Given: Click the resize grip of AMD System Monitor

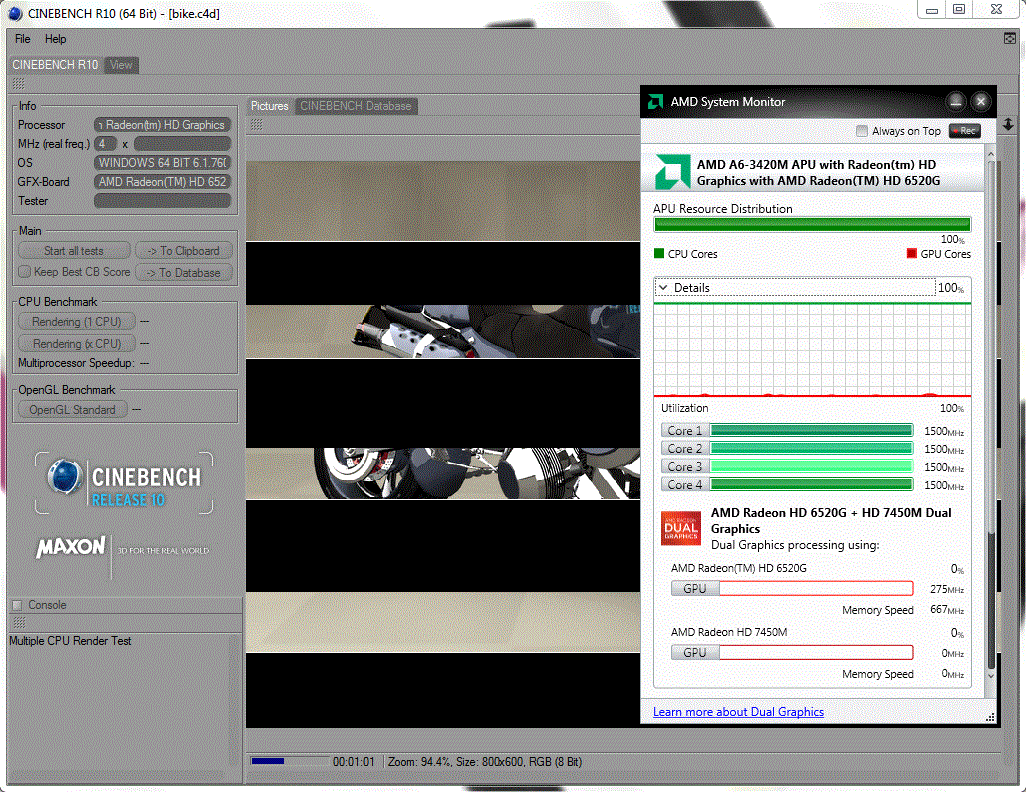Looking at the screenshot, I should (990, 717).
